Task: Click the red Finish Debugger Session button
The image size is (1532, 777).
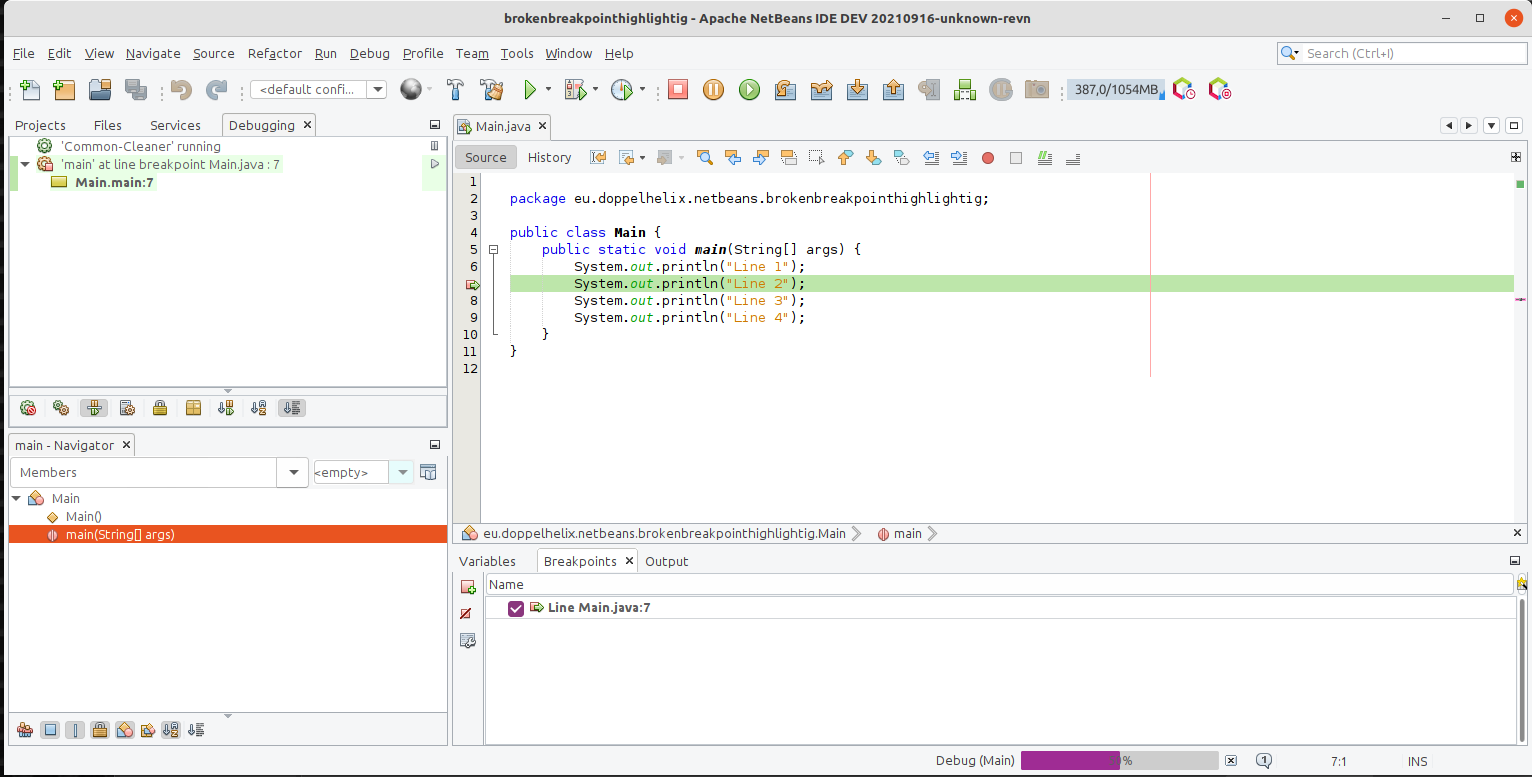Action: point(678,90)
